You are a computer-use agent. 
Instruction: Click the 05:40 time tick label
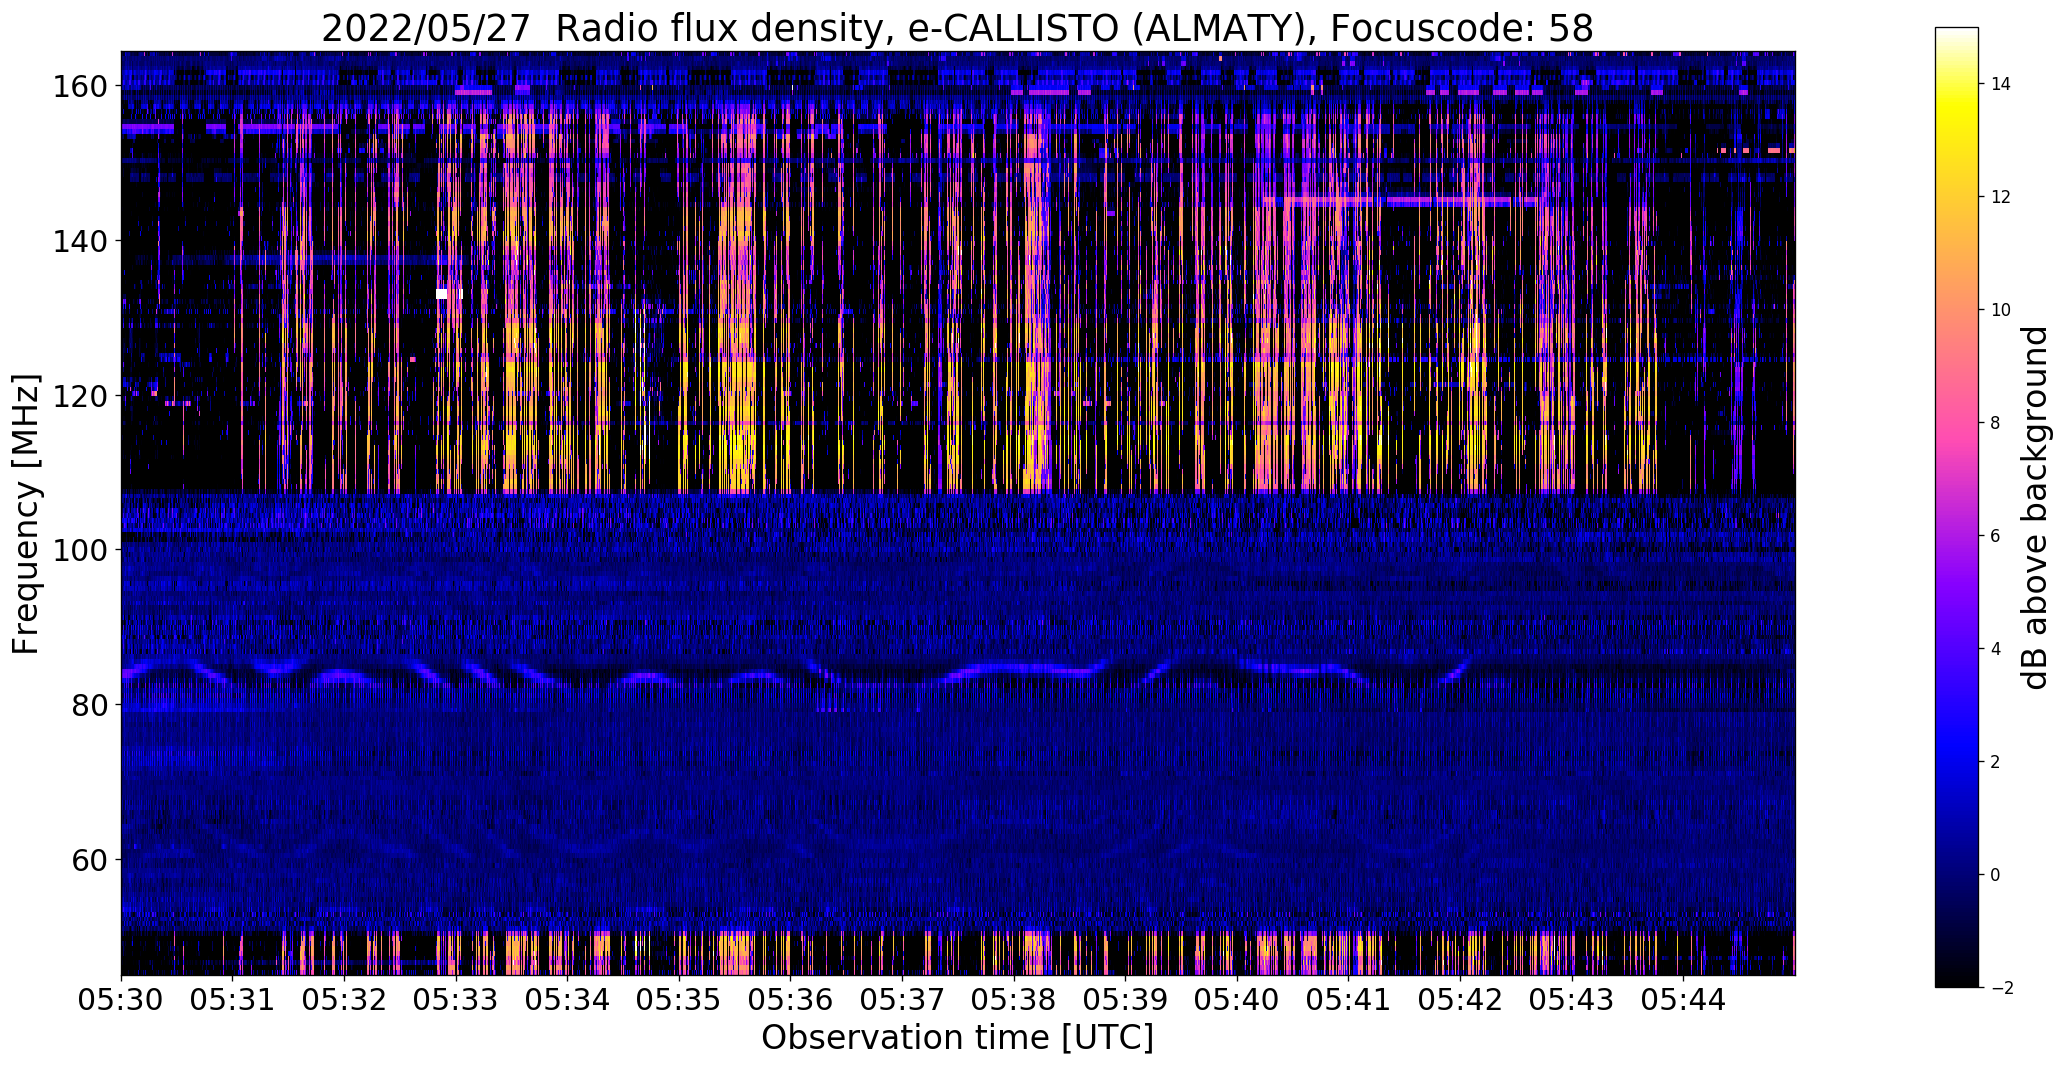(1237, 999)
